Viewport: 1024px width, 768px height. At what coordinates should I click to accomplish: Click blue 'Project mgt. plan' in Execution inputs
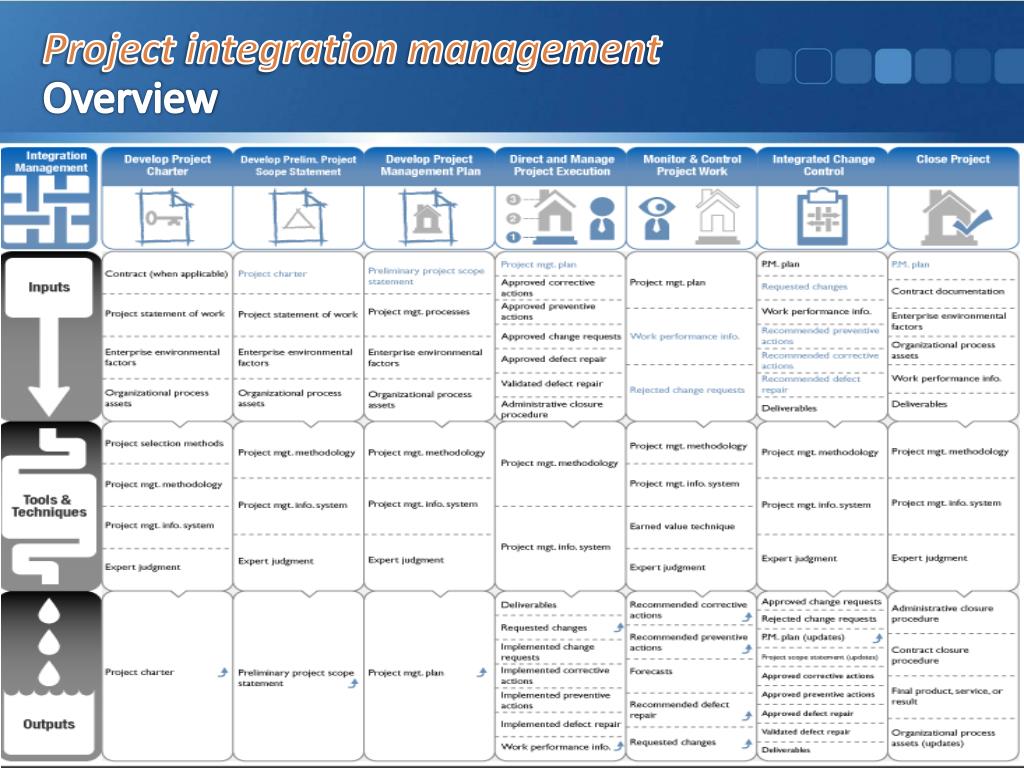[538, 264]
